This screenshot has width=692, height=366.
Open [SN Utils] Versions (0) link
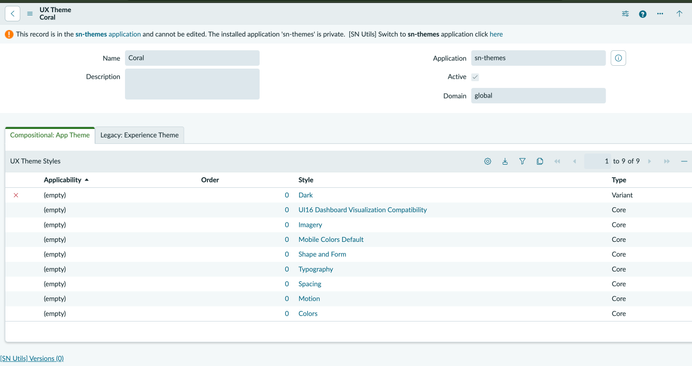(32, 358)
